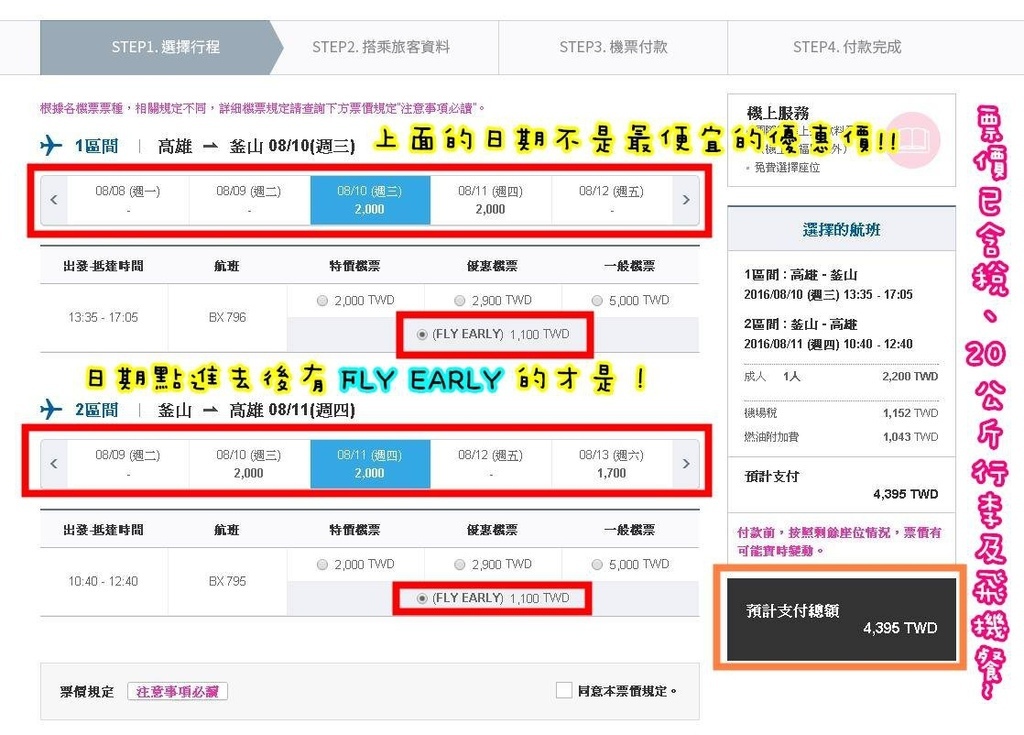Click the 預計支付總額 4,395 TWD total box
The width and height of the screenshot is (1024, 735).
(x=842, y=619)
